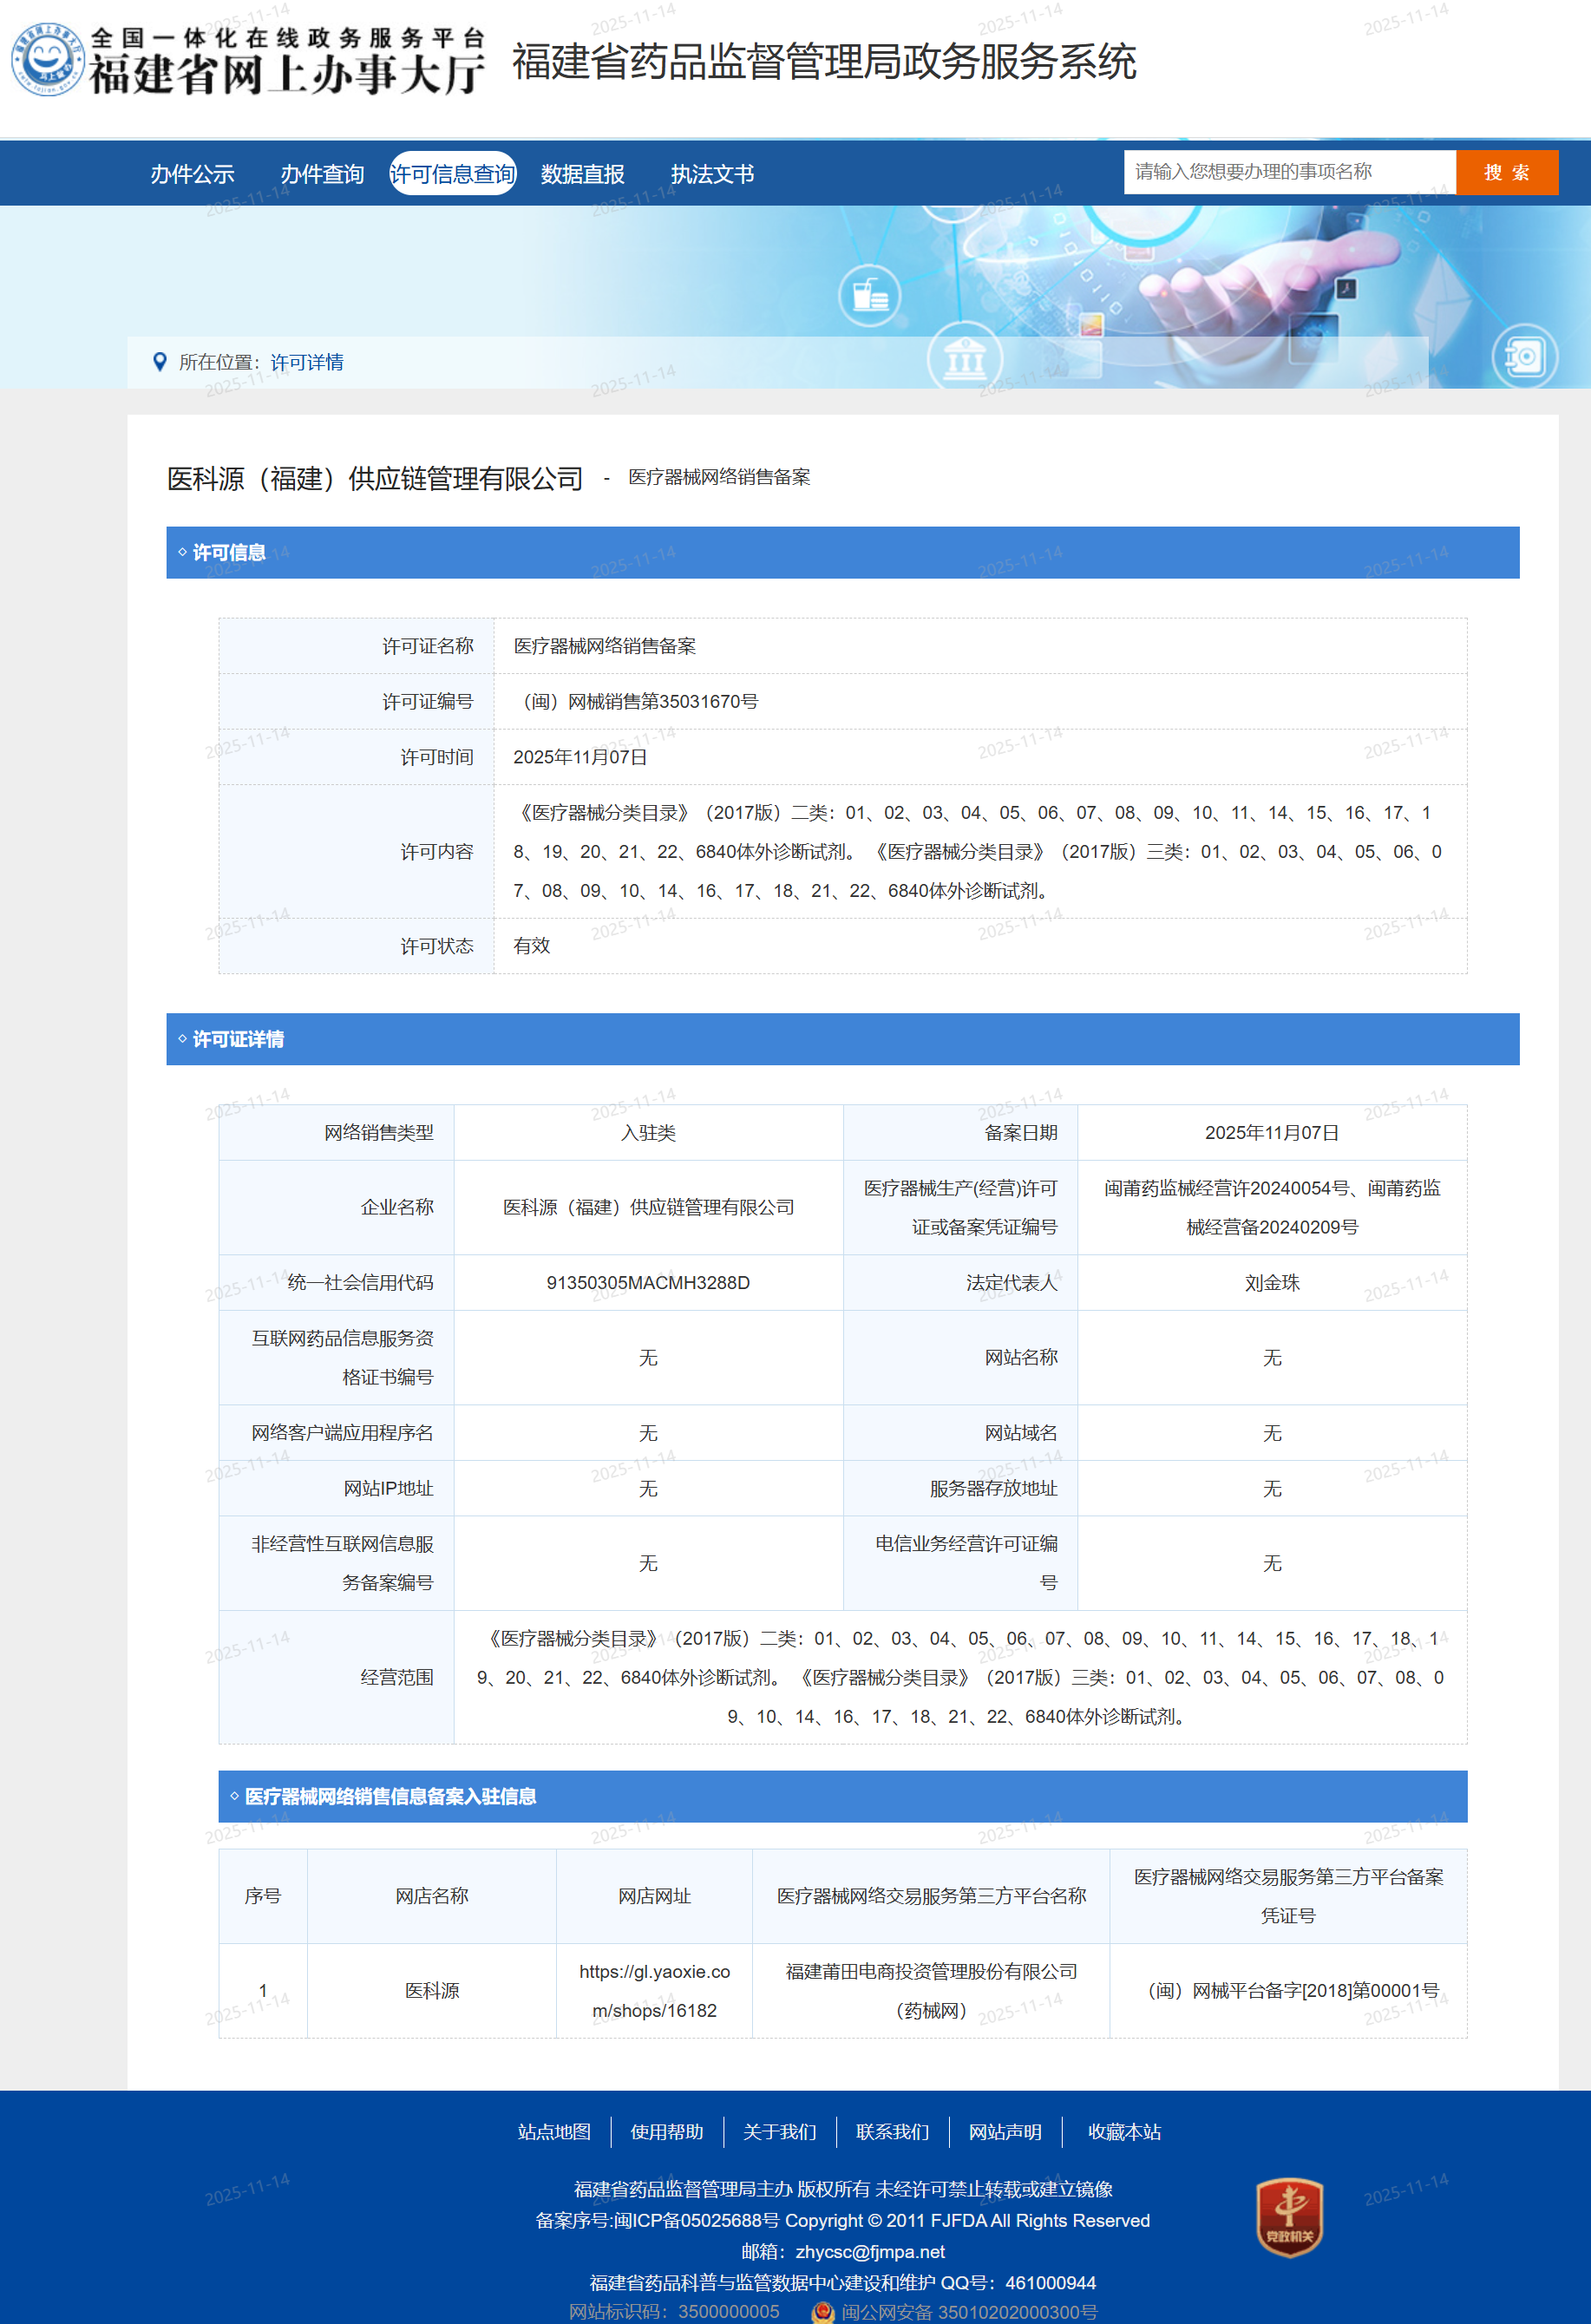
Task: Open the 办件公示 menu tab
Action: pyautogui.click(x=192, y=174)
